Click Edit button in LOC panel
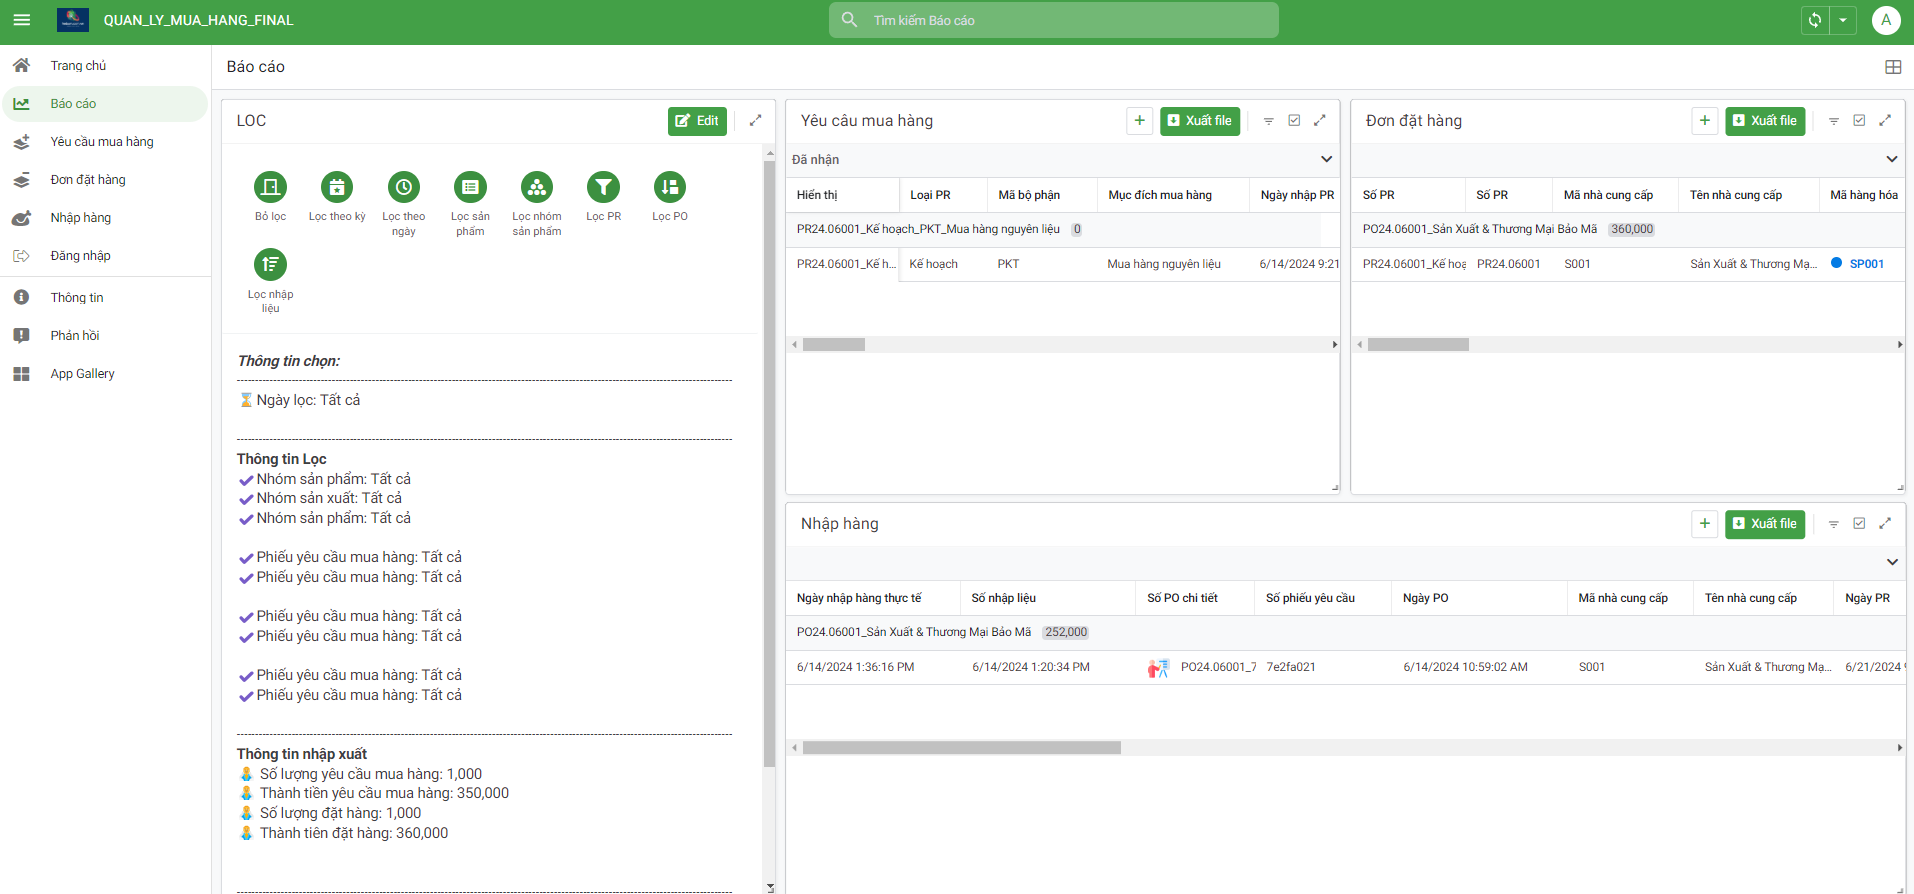Image resolution: width=1914 pixels, height=894 pixels. click(697, 121)
